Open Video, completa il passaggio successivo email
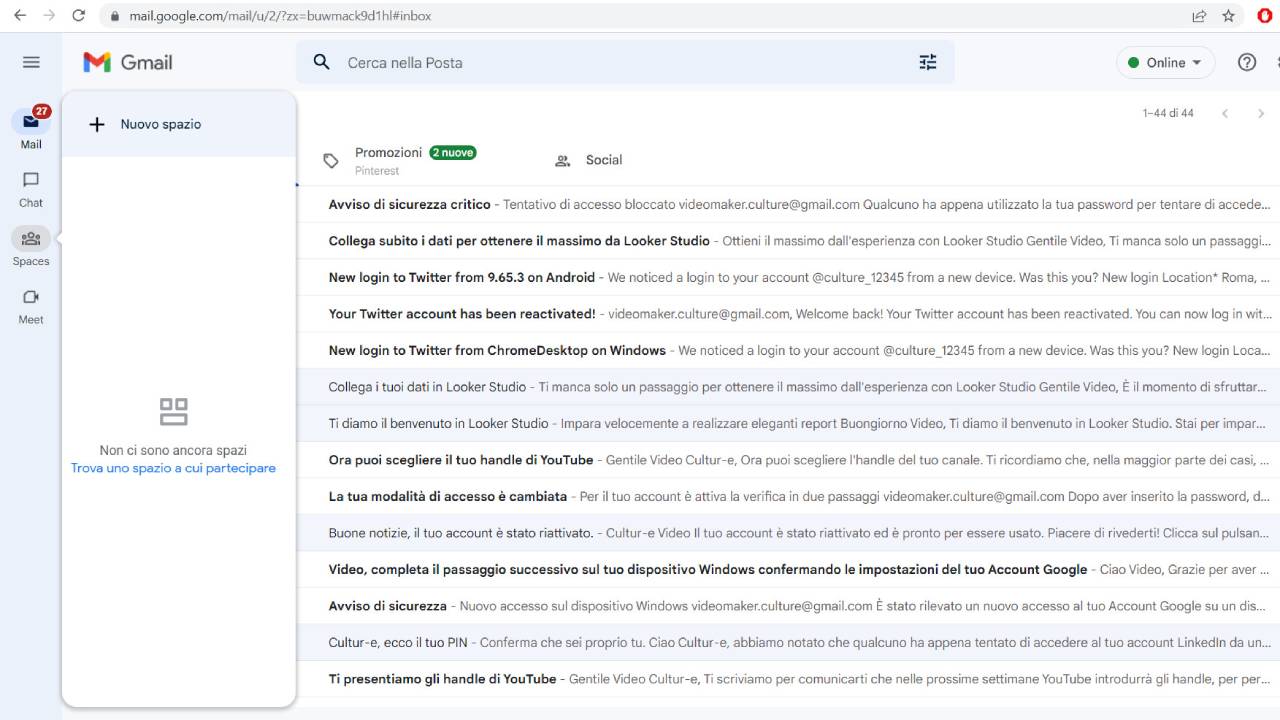Image resolution: width=1280 pixels, height=720 pixels. (x=788, y=569)
